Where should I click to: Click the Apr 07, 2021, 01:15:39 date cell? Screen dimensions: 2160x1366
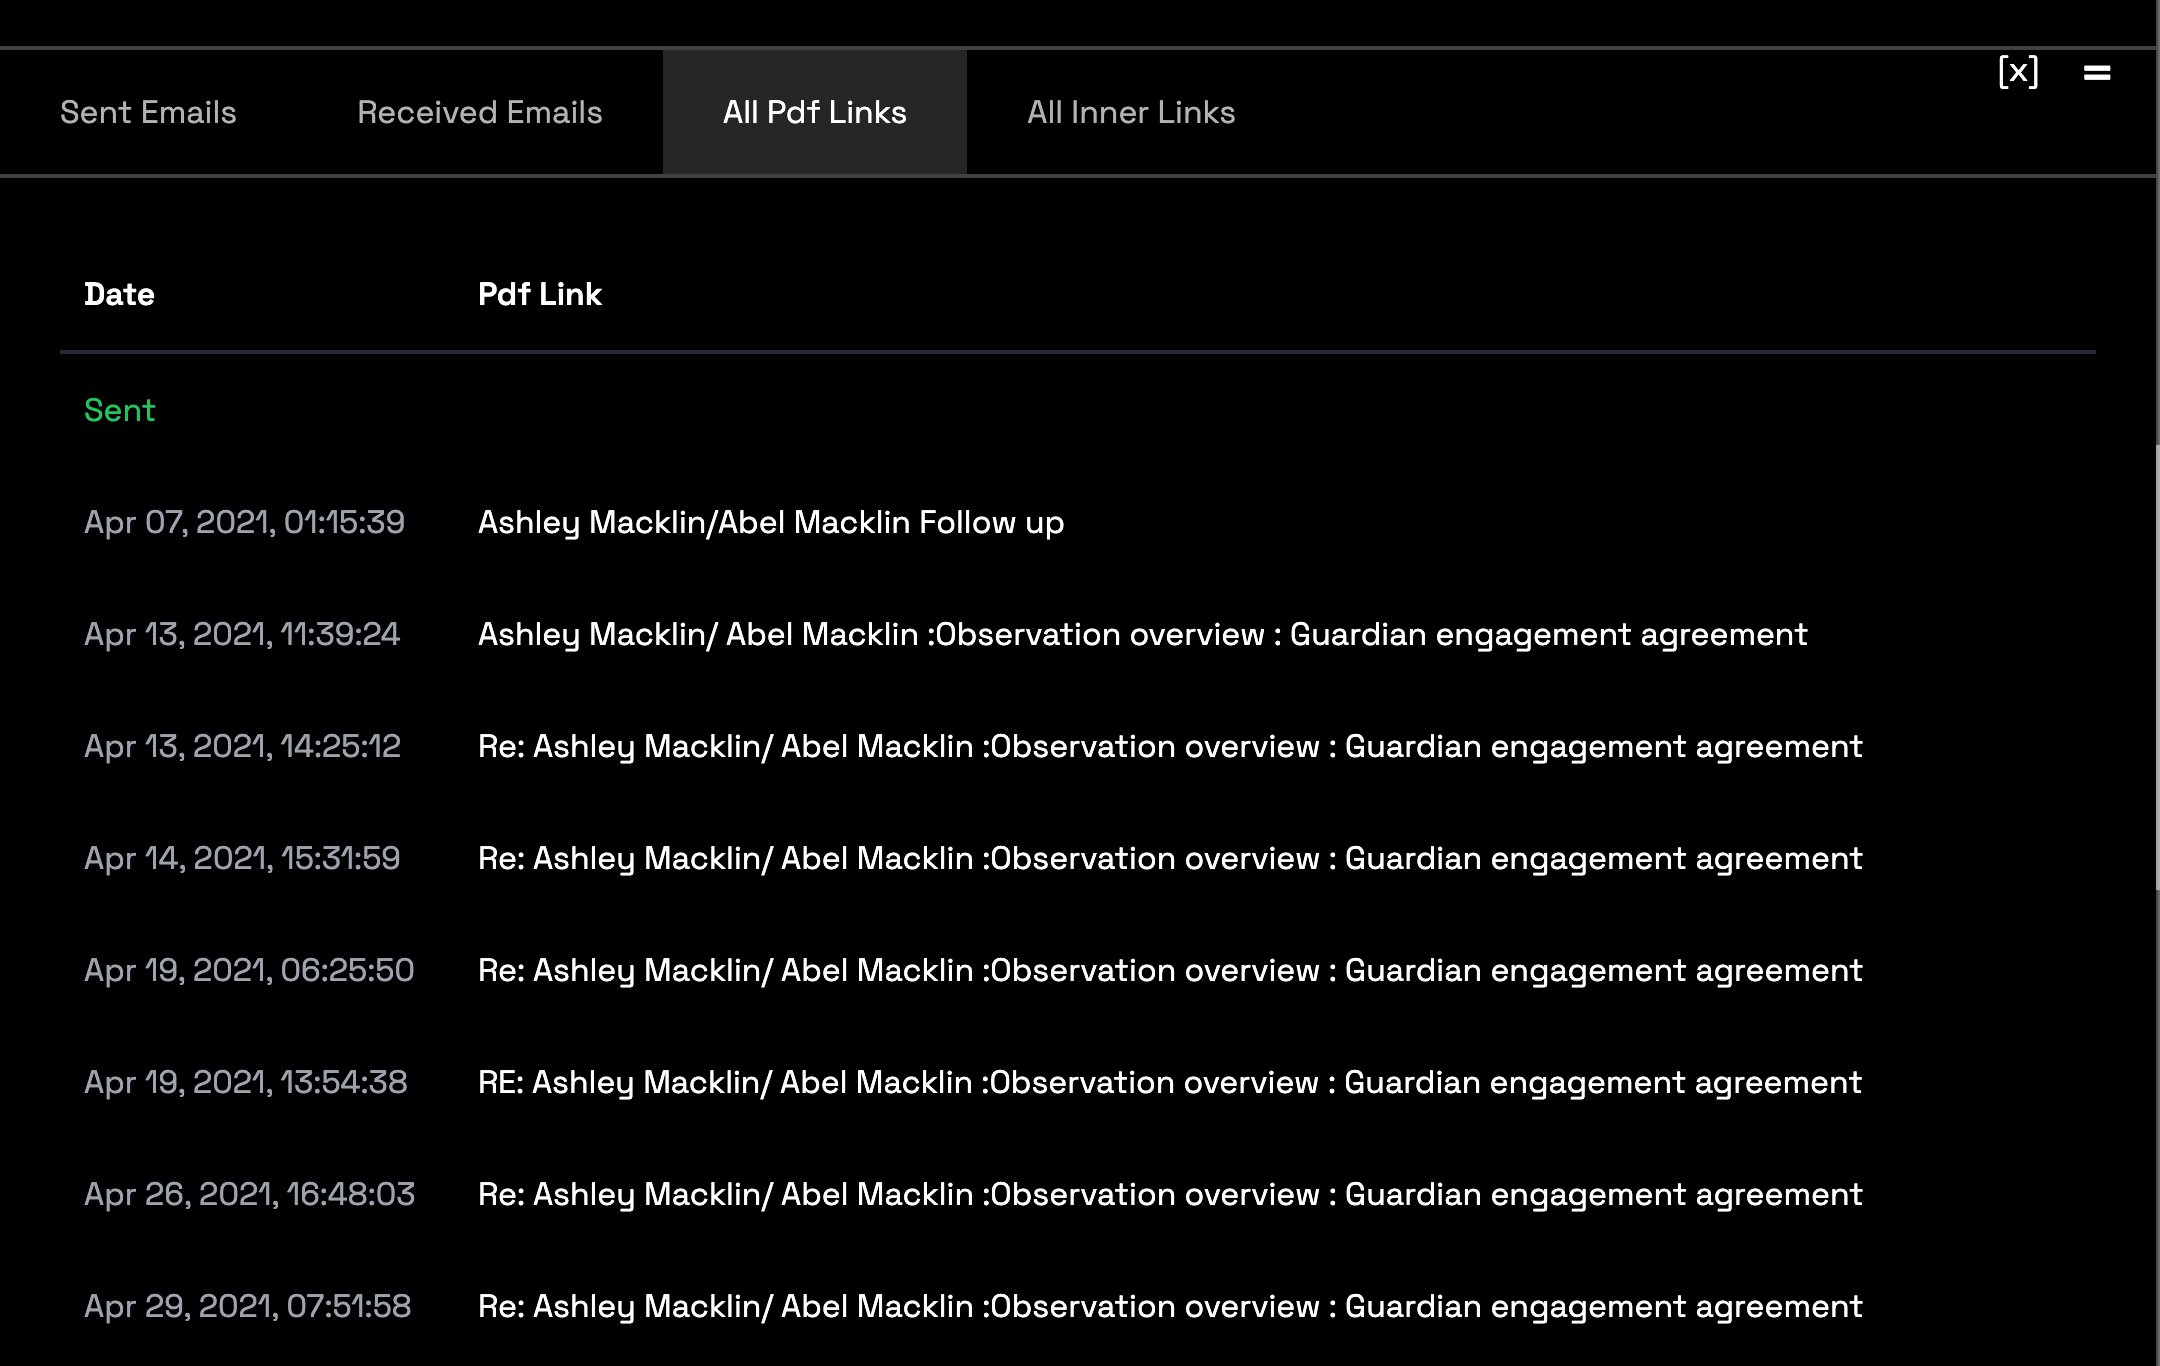pyautogui.click(x=244, y=522)
